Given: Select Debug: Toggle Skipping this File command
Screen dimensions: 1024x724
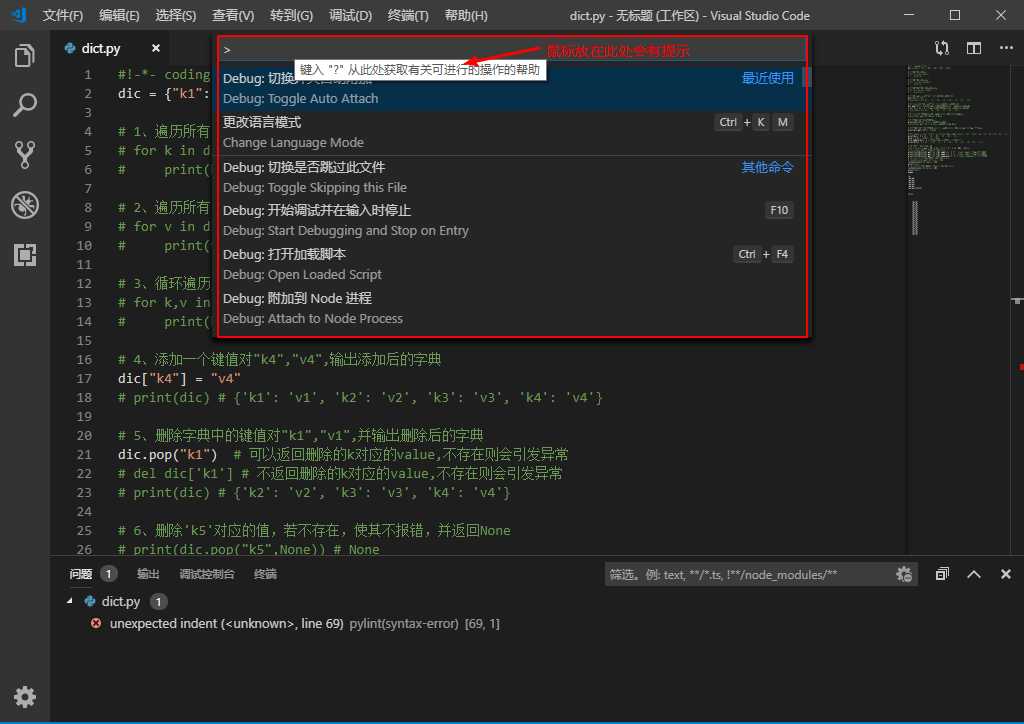Looking at the screenshot, I should 513,177.
